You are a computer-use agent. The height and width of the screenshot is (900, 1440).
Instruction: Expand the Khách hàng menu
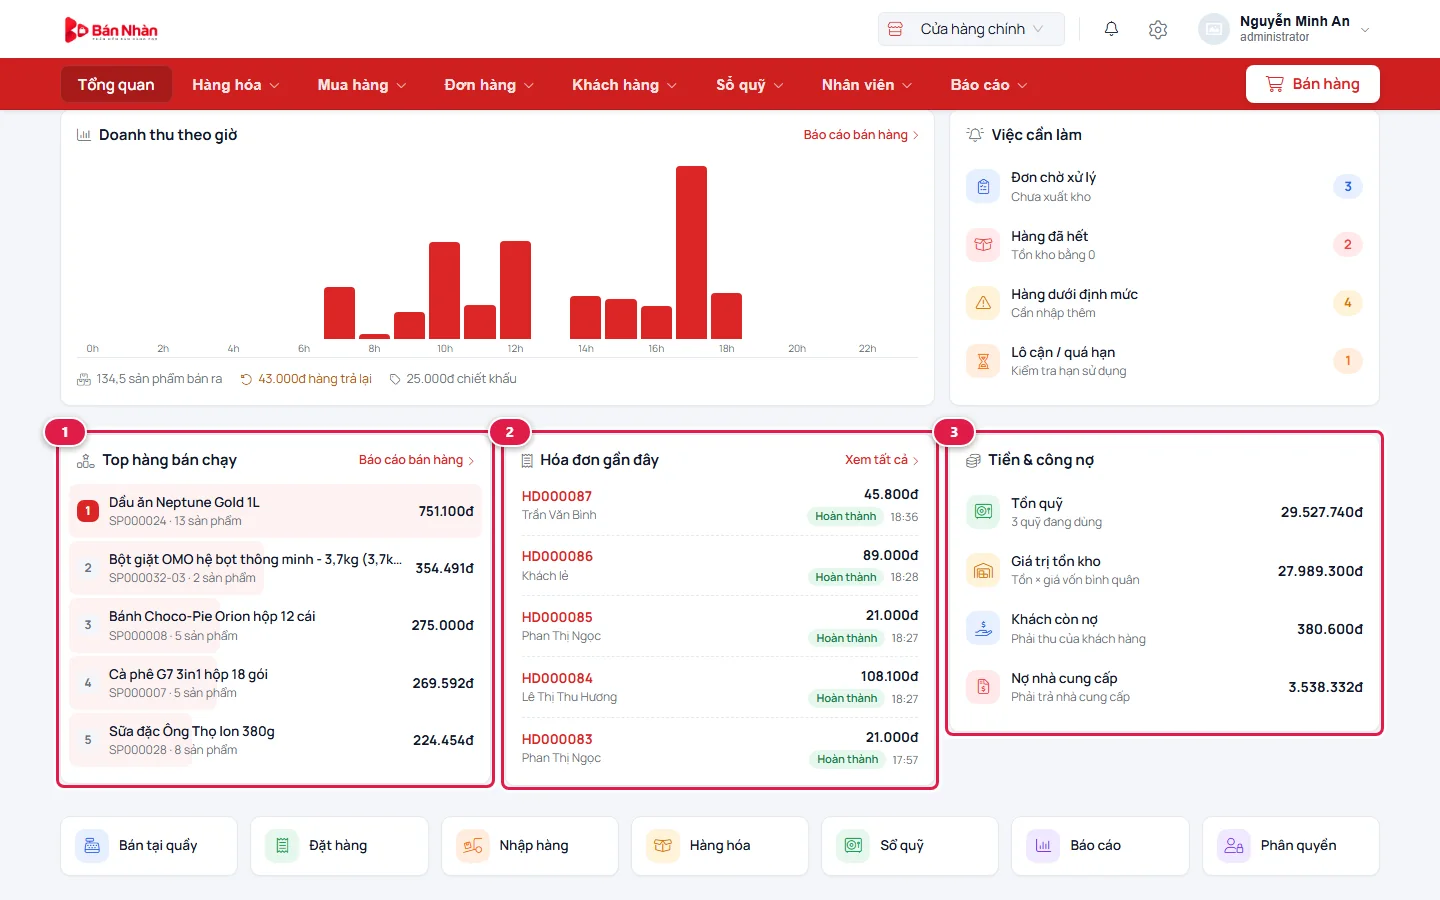click(x=624, y=85)
